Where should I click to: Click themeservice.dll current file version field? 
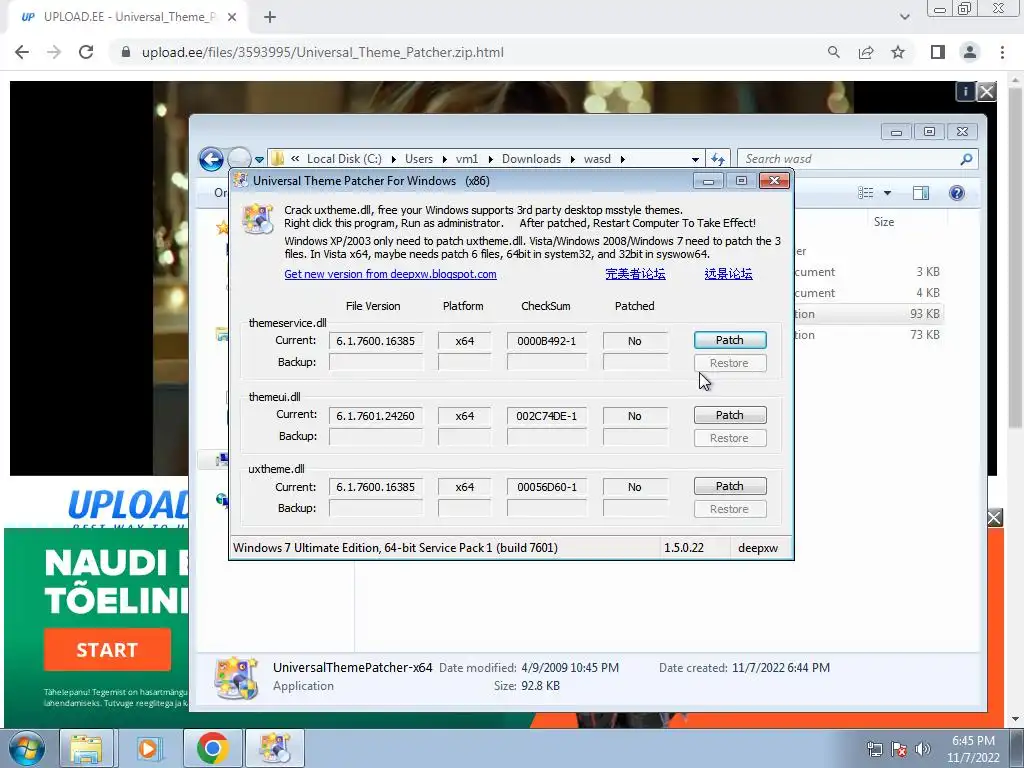[x=376, y=341]
